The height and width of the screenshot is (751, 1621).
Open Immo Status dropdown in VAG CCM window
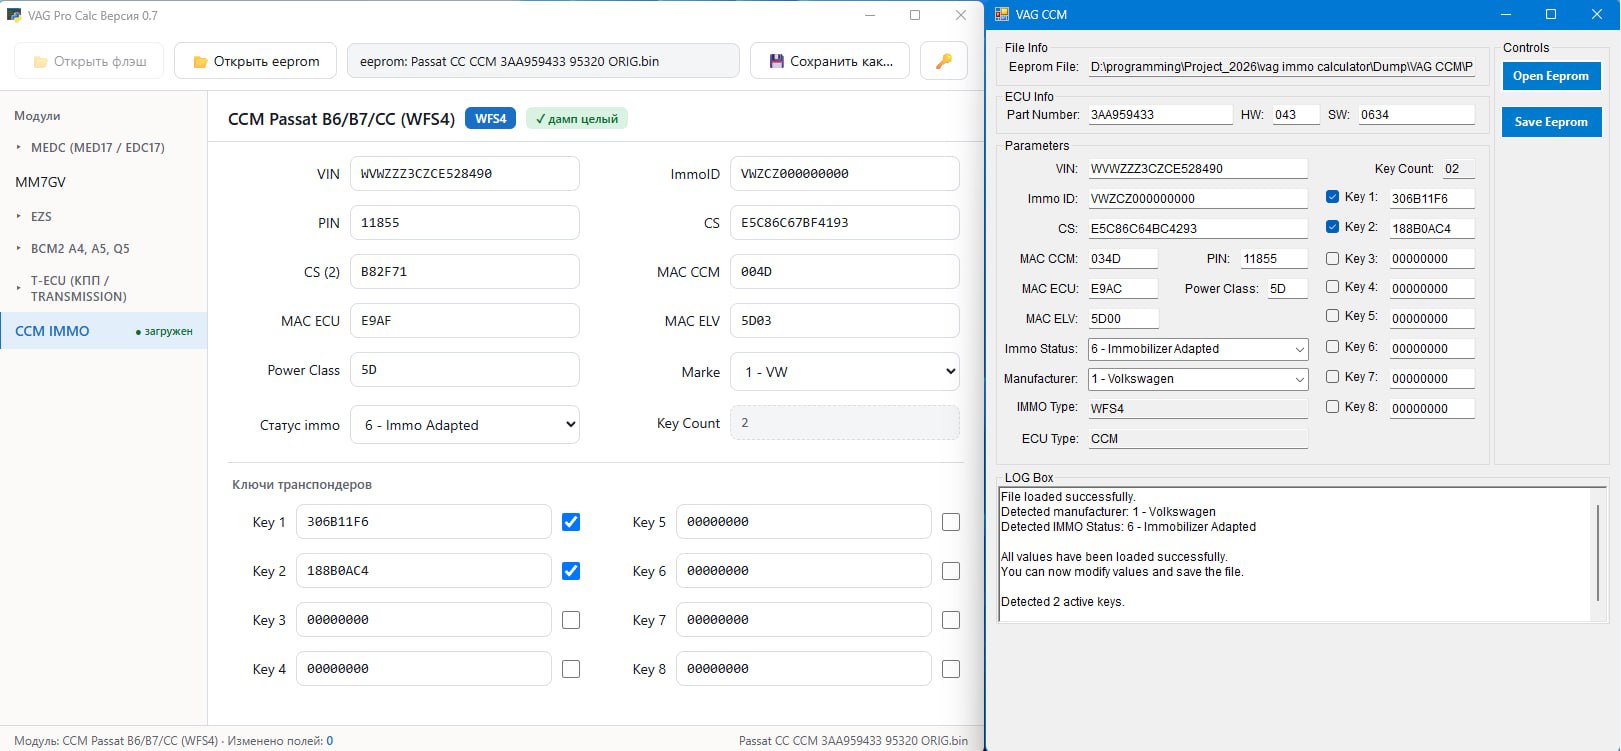pos(1198,349)
